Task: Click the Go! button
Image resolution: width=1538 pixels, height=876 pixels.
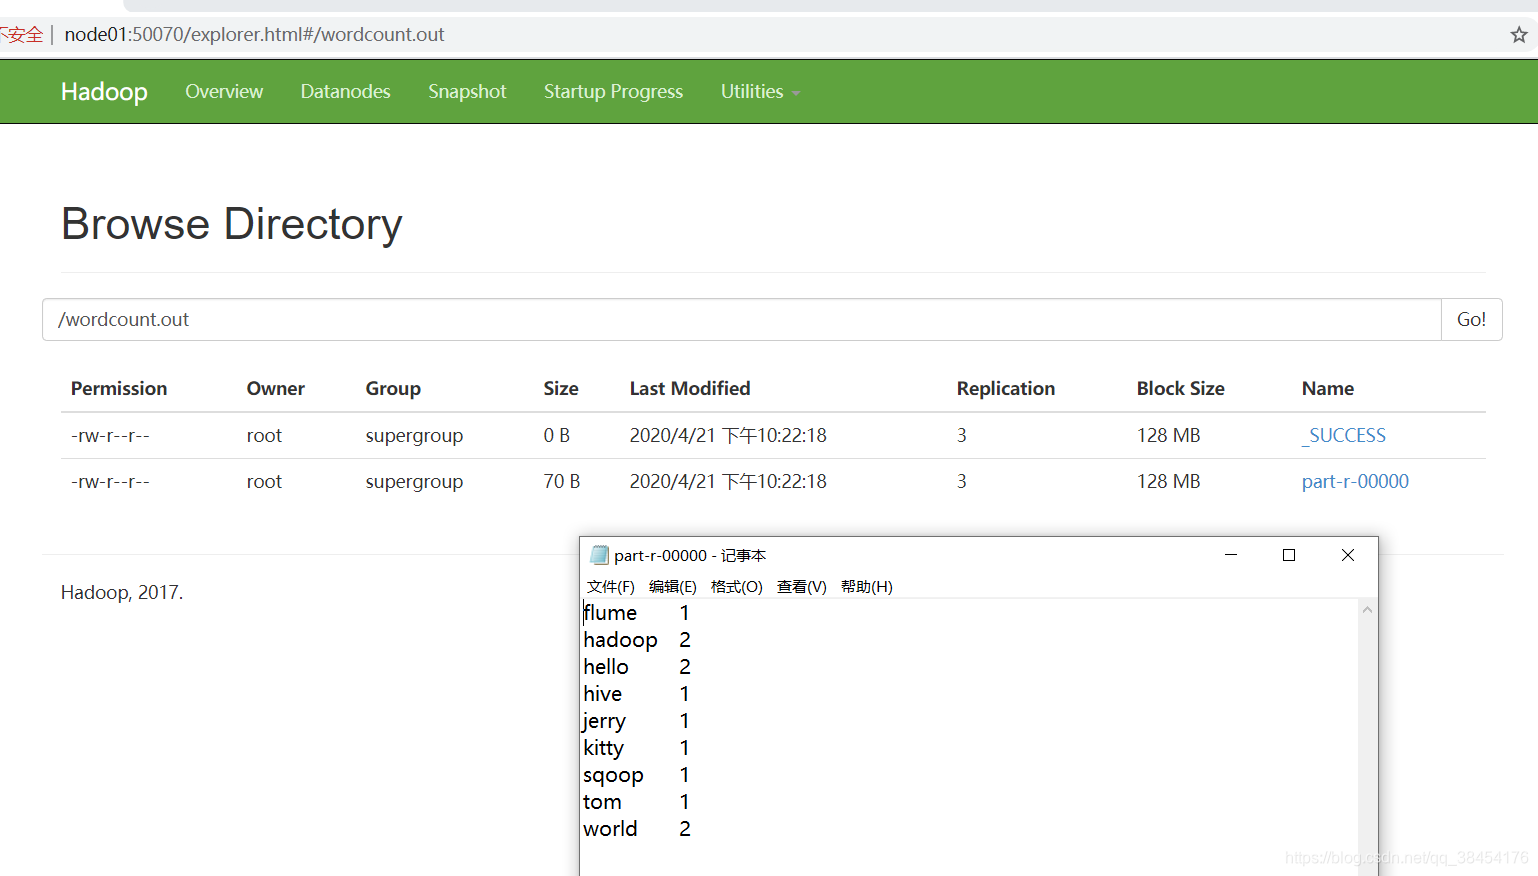Action: [x=1471, y=320]
